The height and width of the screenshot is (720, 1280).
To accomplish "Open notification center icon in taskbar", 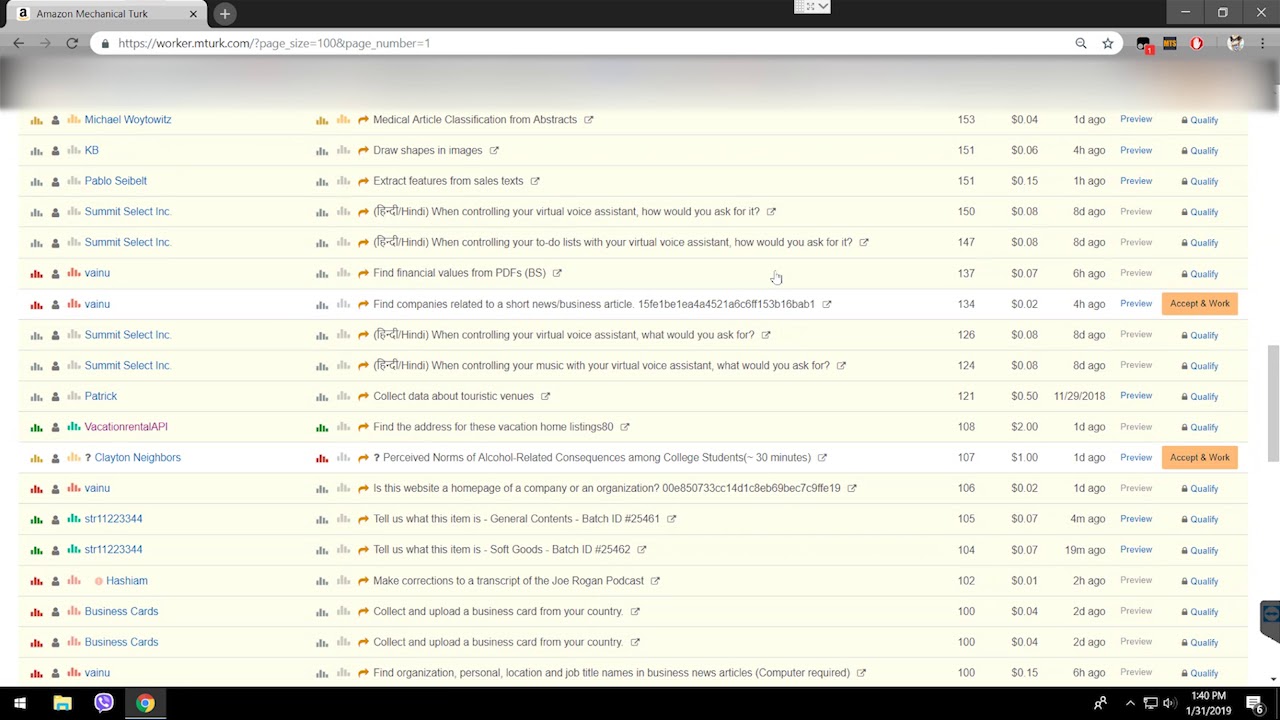I will [x=1254, y=703].
